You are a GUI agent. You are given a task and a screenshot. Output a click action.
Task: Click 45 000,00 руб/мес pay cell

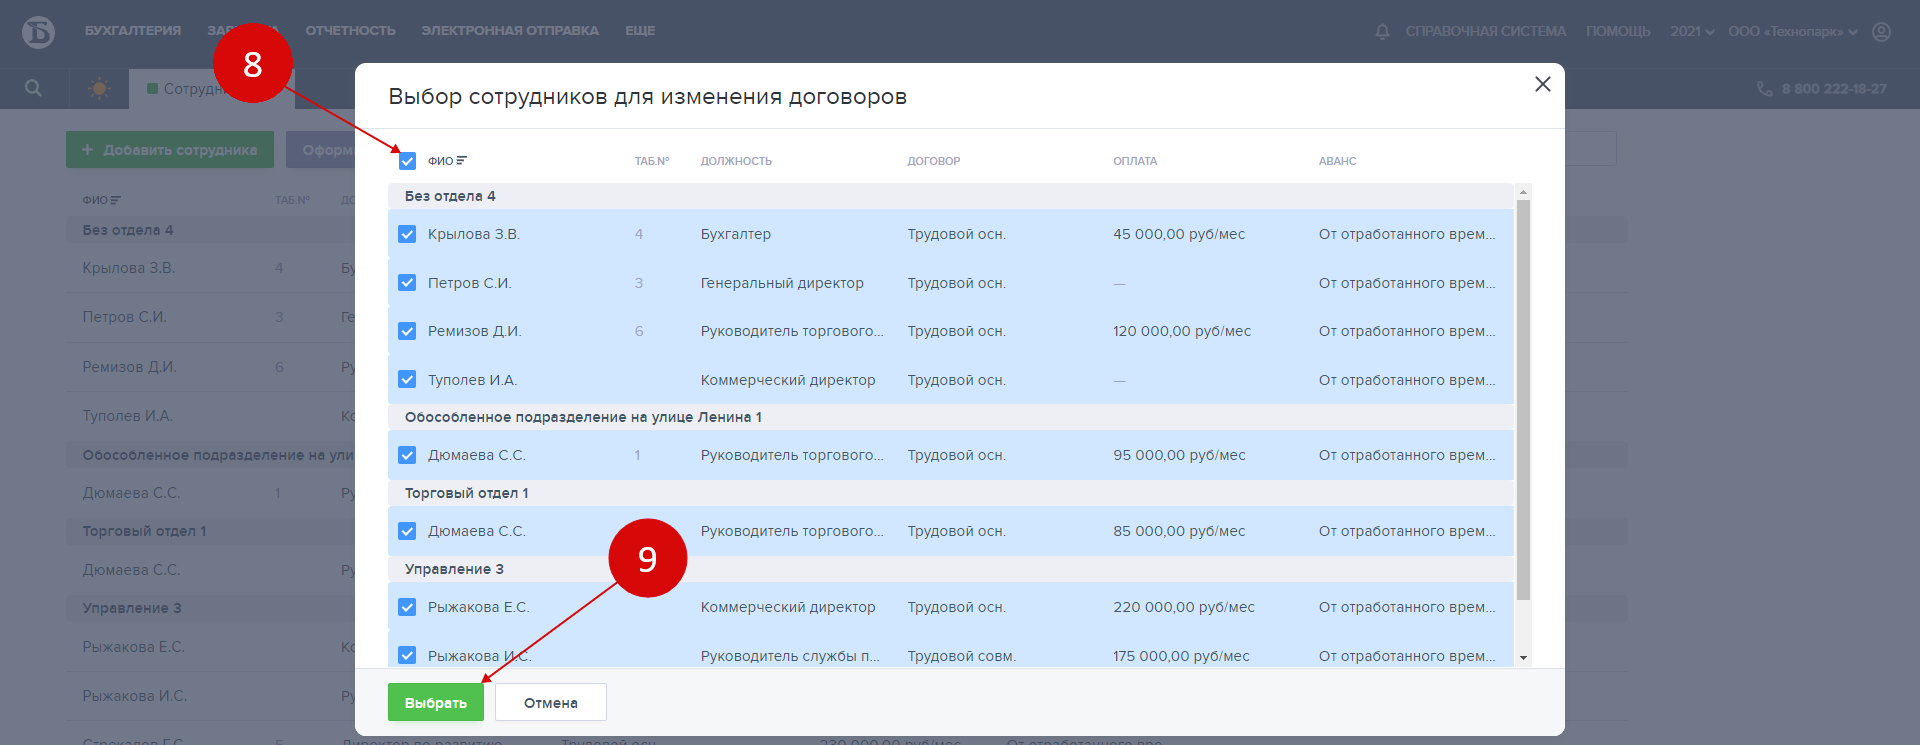tap(1179, 234)
